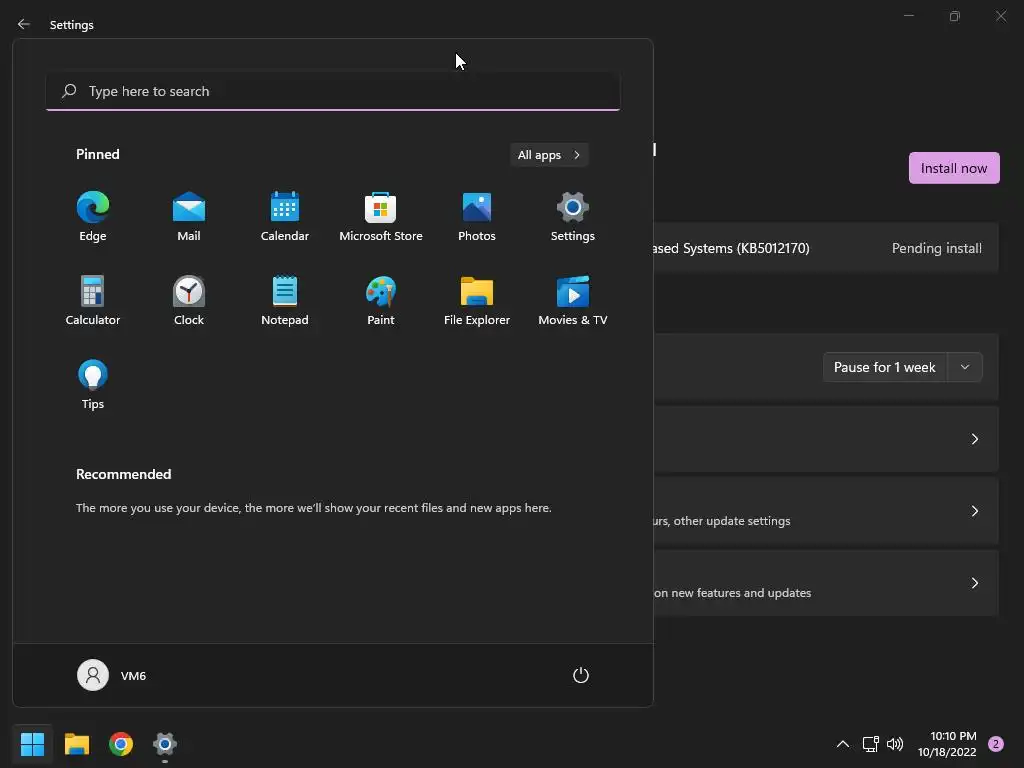1024x768 pixels.
Task: Open the other update settings row chevron
Action: (x=974, y=511)
